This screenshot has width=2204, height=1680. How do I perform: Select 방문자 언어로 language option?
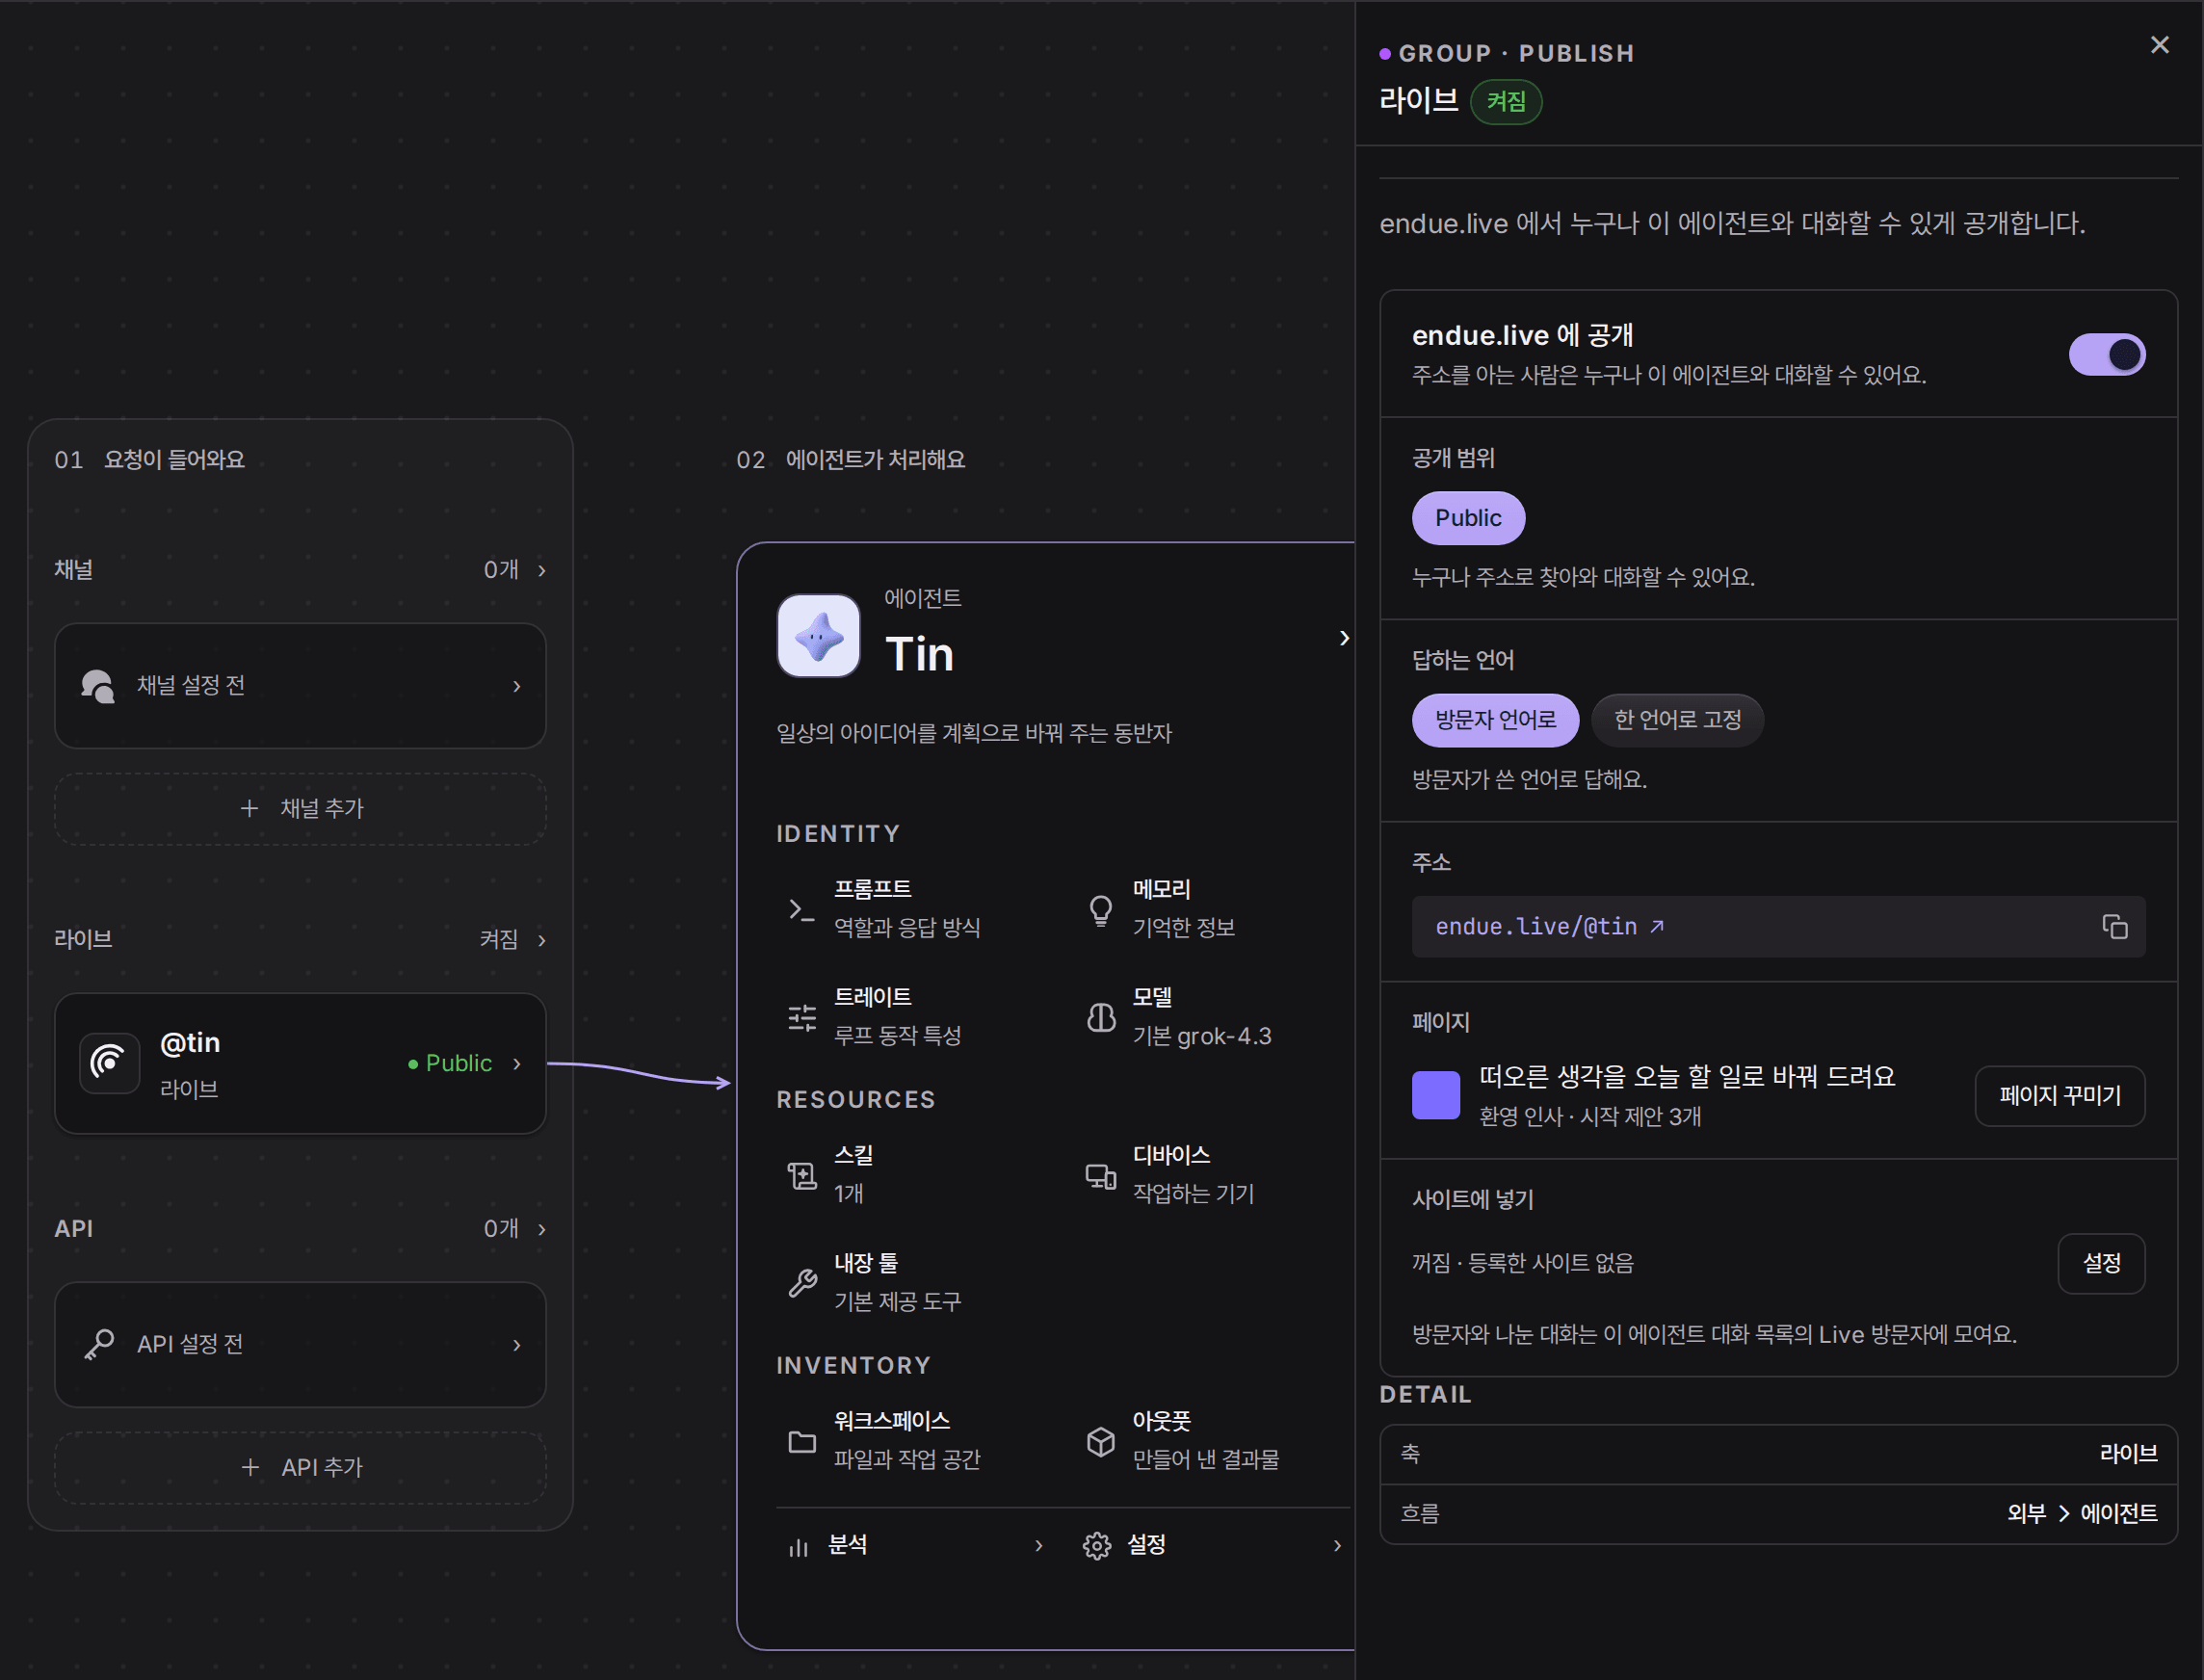1494,720
